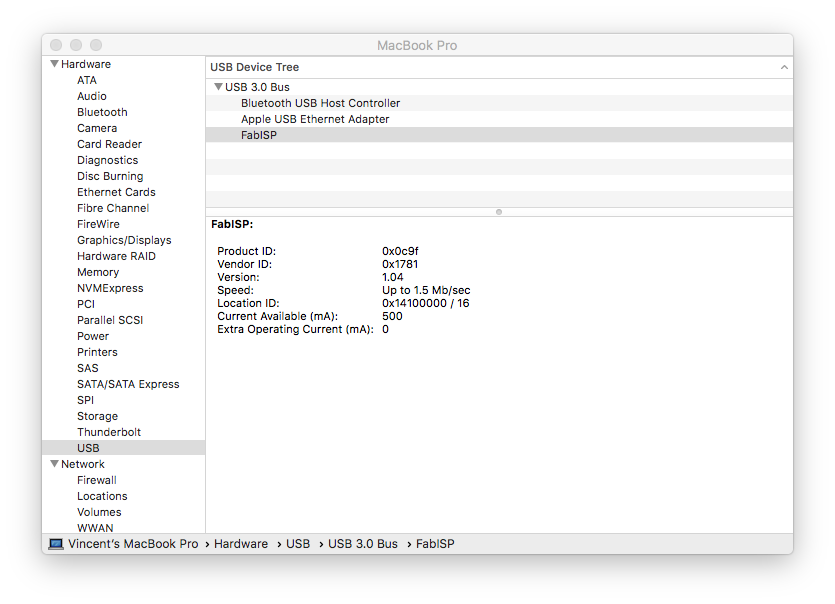
Task: Select PCI in the sidebar
Action: (x=86, y=304)
